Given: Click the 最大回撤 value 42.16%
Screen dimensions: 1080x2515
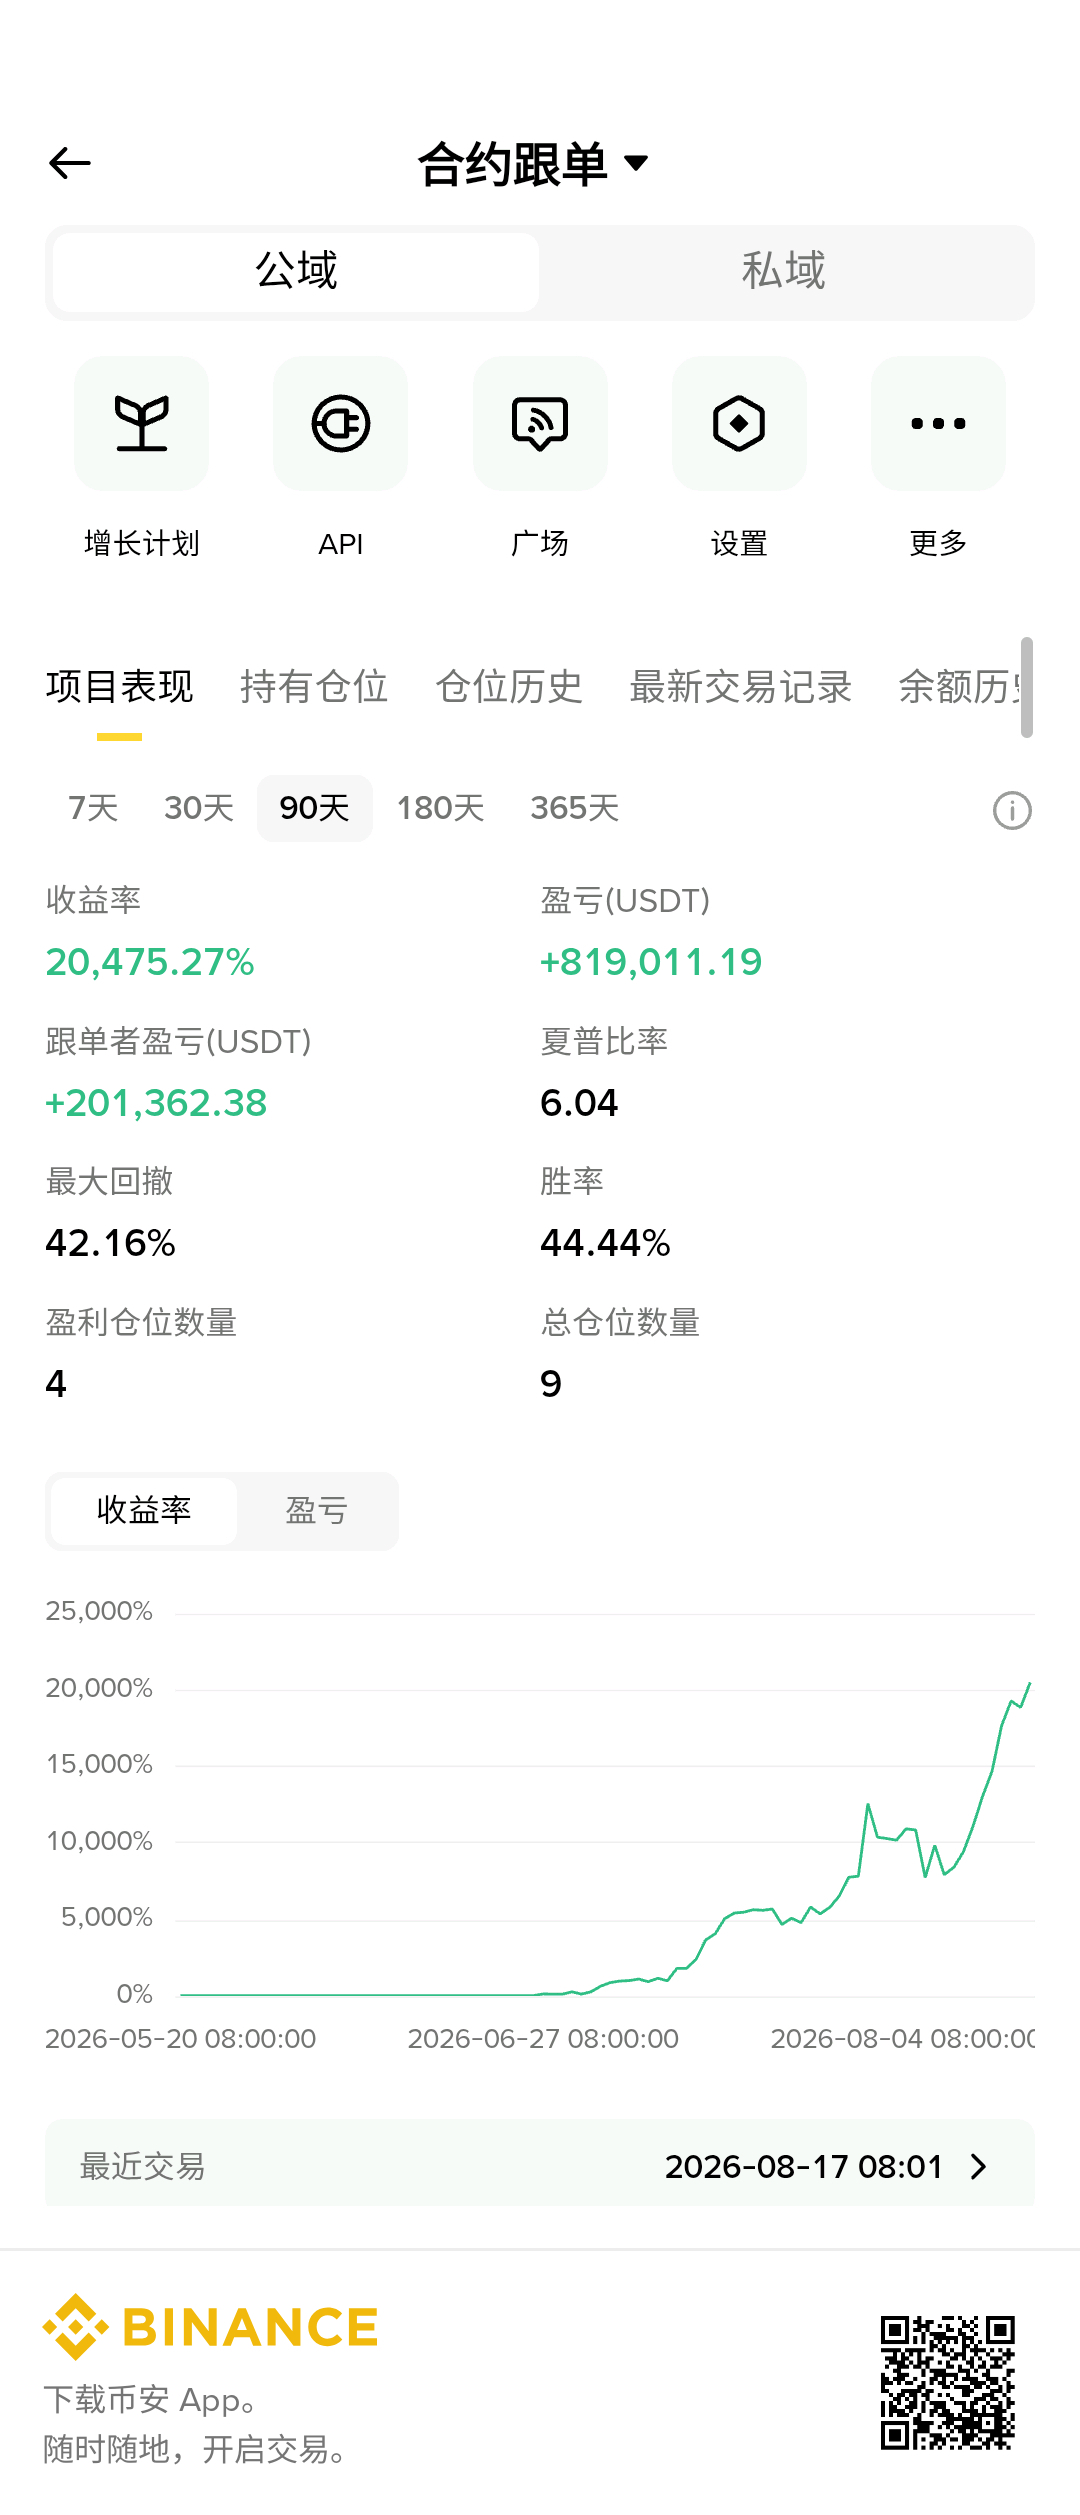Looking at the screenshot, I should point(110,1243).
